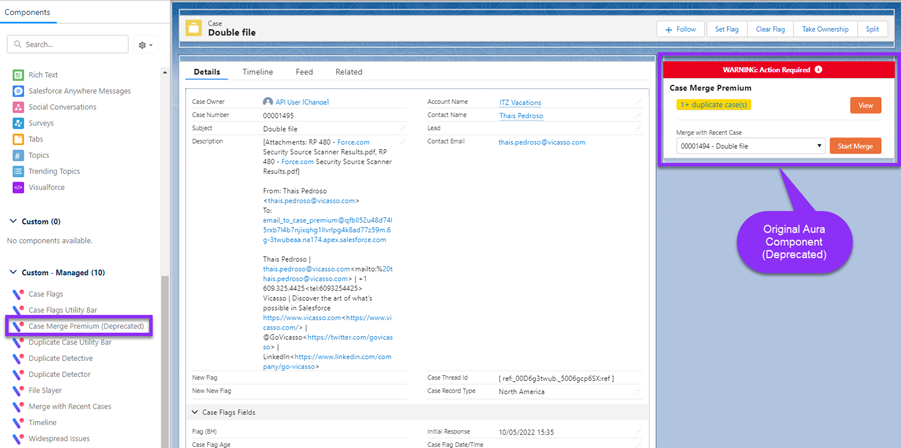Viewport: 901px width, 448px height.
Task: Edit the Account Name pencil icon
Action: tap(638, 102)
